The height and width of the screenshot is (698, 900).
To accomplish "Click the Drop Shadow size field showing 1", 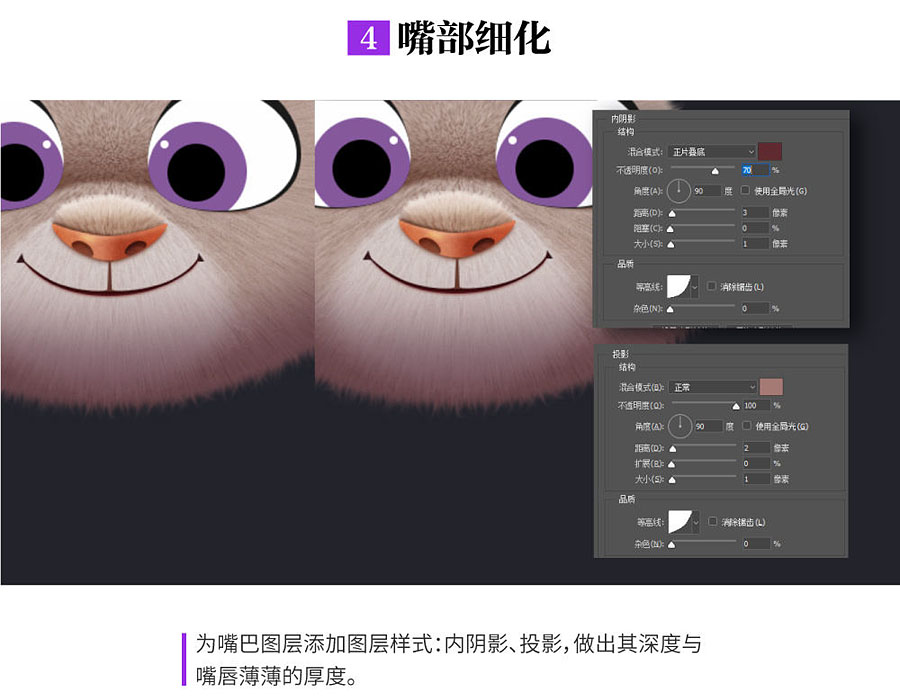I will point(757,479).
